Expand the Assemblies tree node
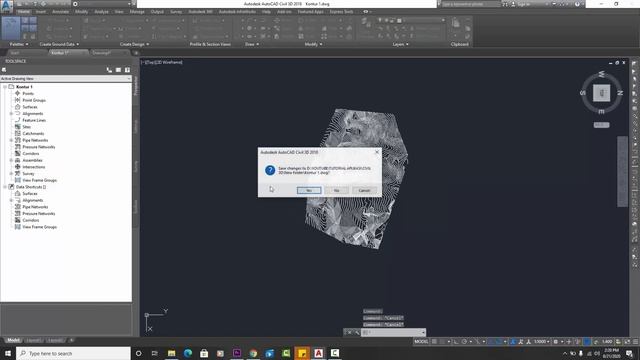 tap(11, 160)
